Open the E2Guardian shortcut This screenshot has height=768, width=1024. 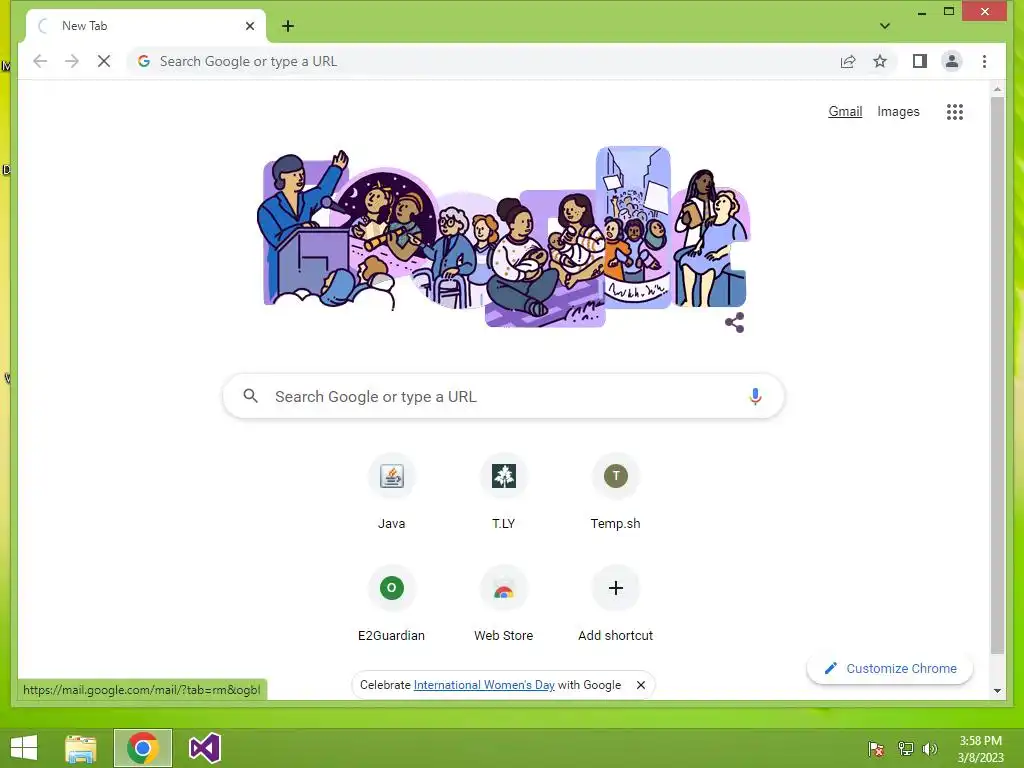click(391, 604)
